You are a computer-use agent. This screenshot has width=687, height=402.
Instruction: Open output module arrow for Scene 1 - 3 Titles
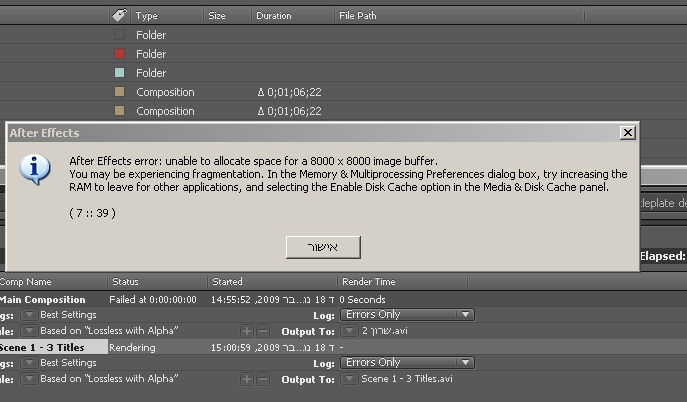29,380
